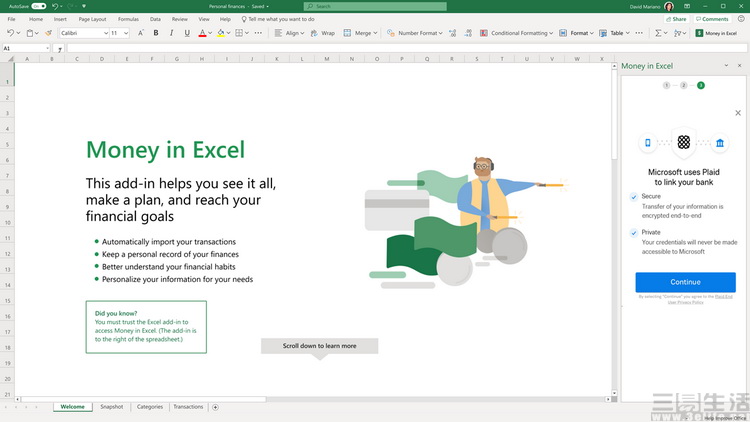Open the Format cells dropdown
The height and width of the screenshot is (422, 750).
tap(576, 33)
